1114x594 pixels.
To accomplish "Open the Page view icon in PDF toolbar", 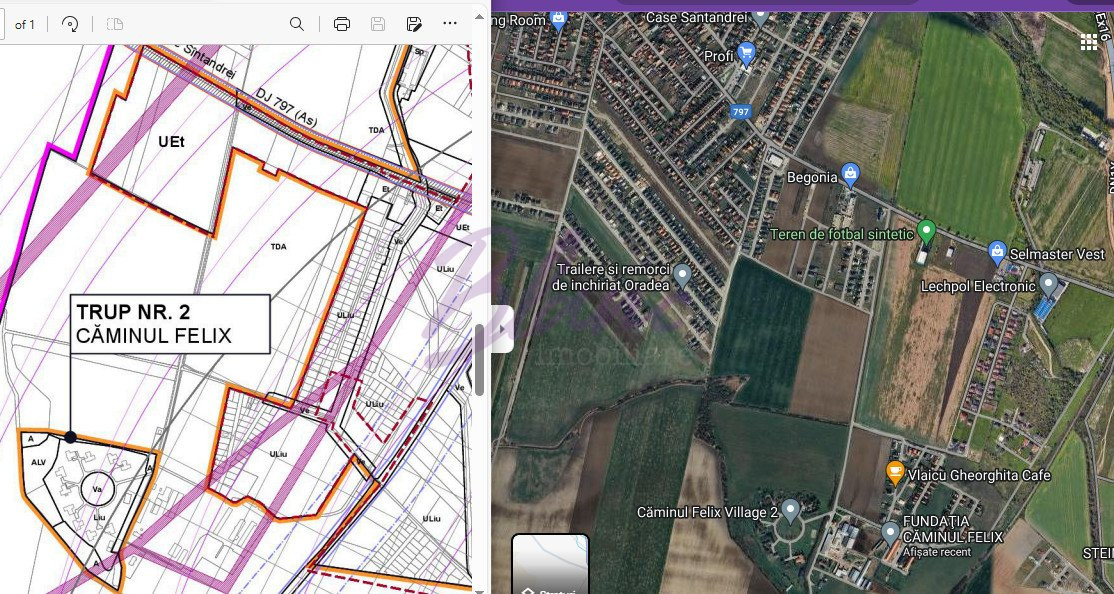I will [x=115, y=24].
